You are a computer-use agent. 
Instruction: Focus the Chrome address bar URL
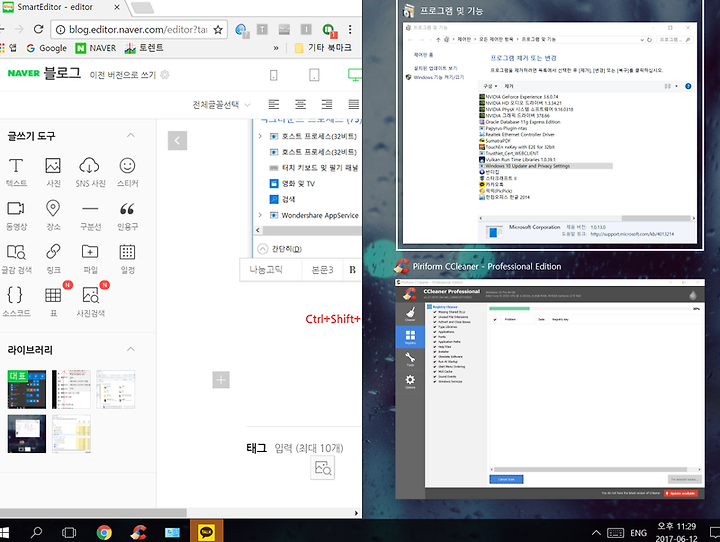[138, 30]
